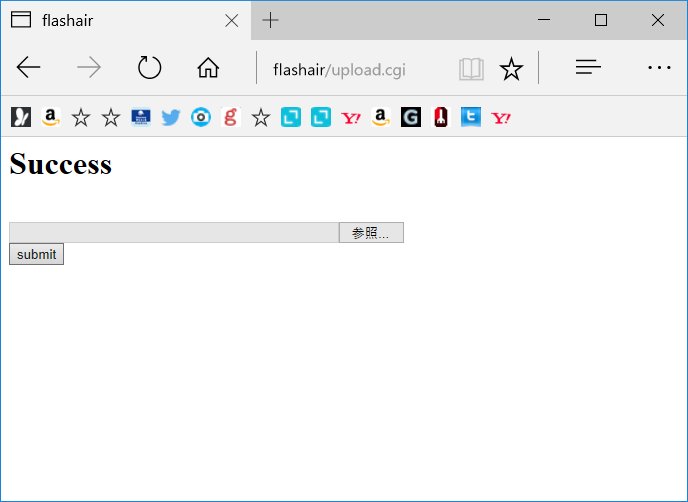Open the red letter g bookmark
688x502 pixels.
(x=231, y=117)
